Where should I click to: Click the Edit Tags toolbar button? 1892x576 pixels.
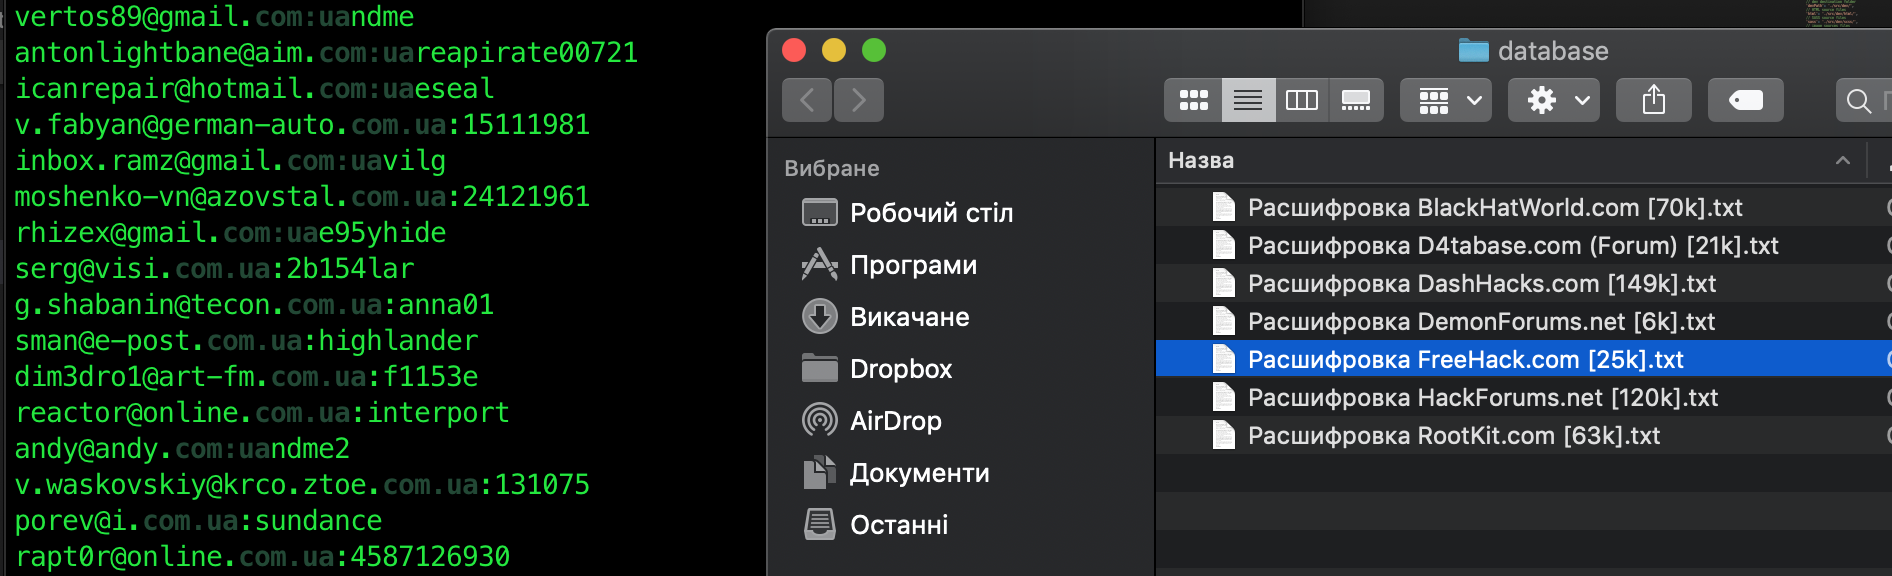[1746, 100]
